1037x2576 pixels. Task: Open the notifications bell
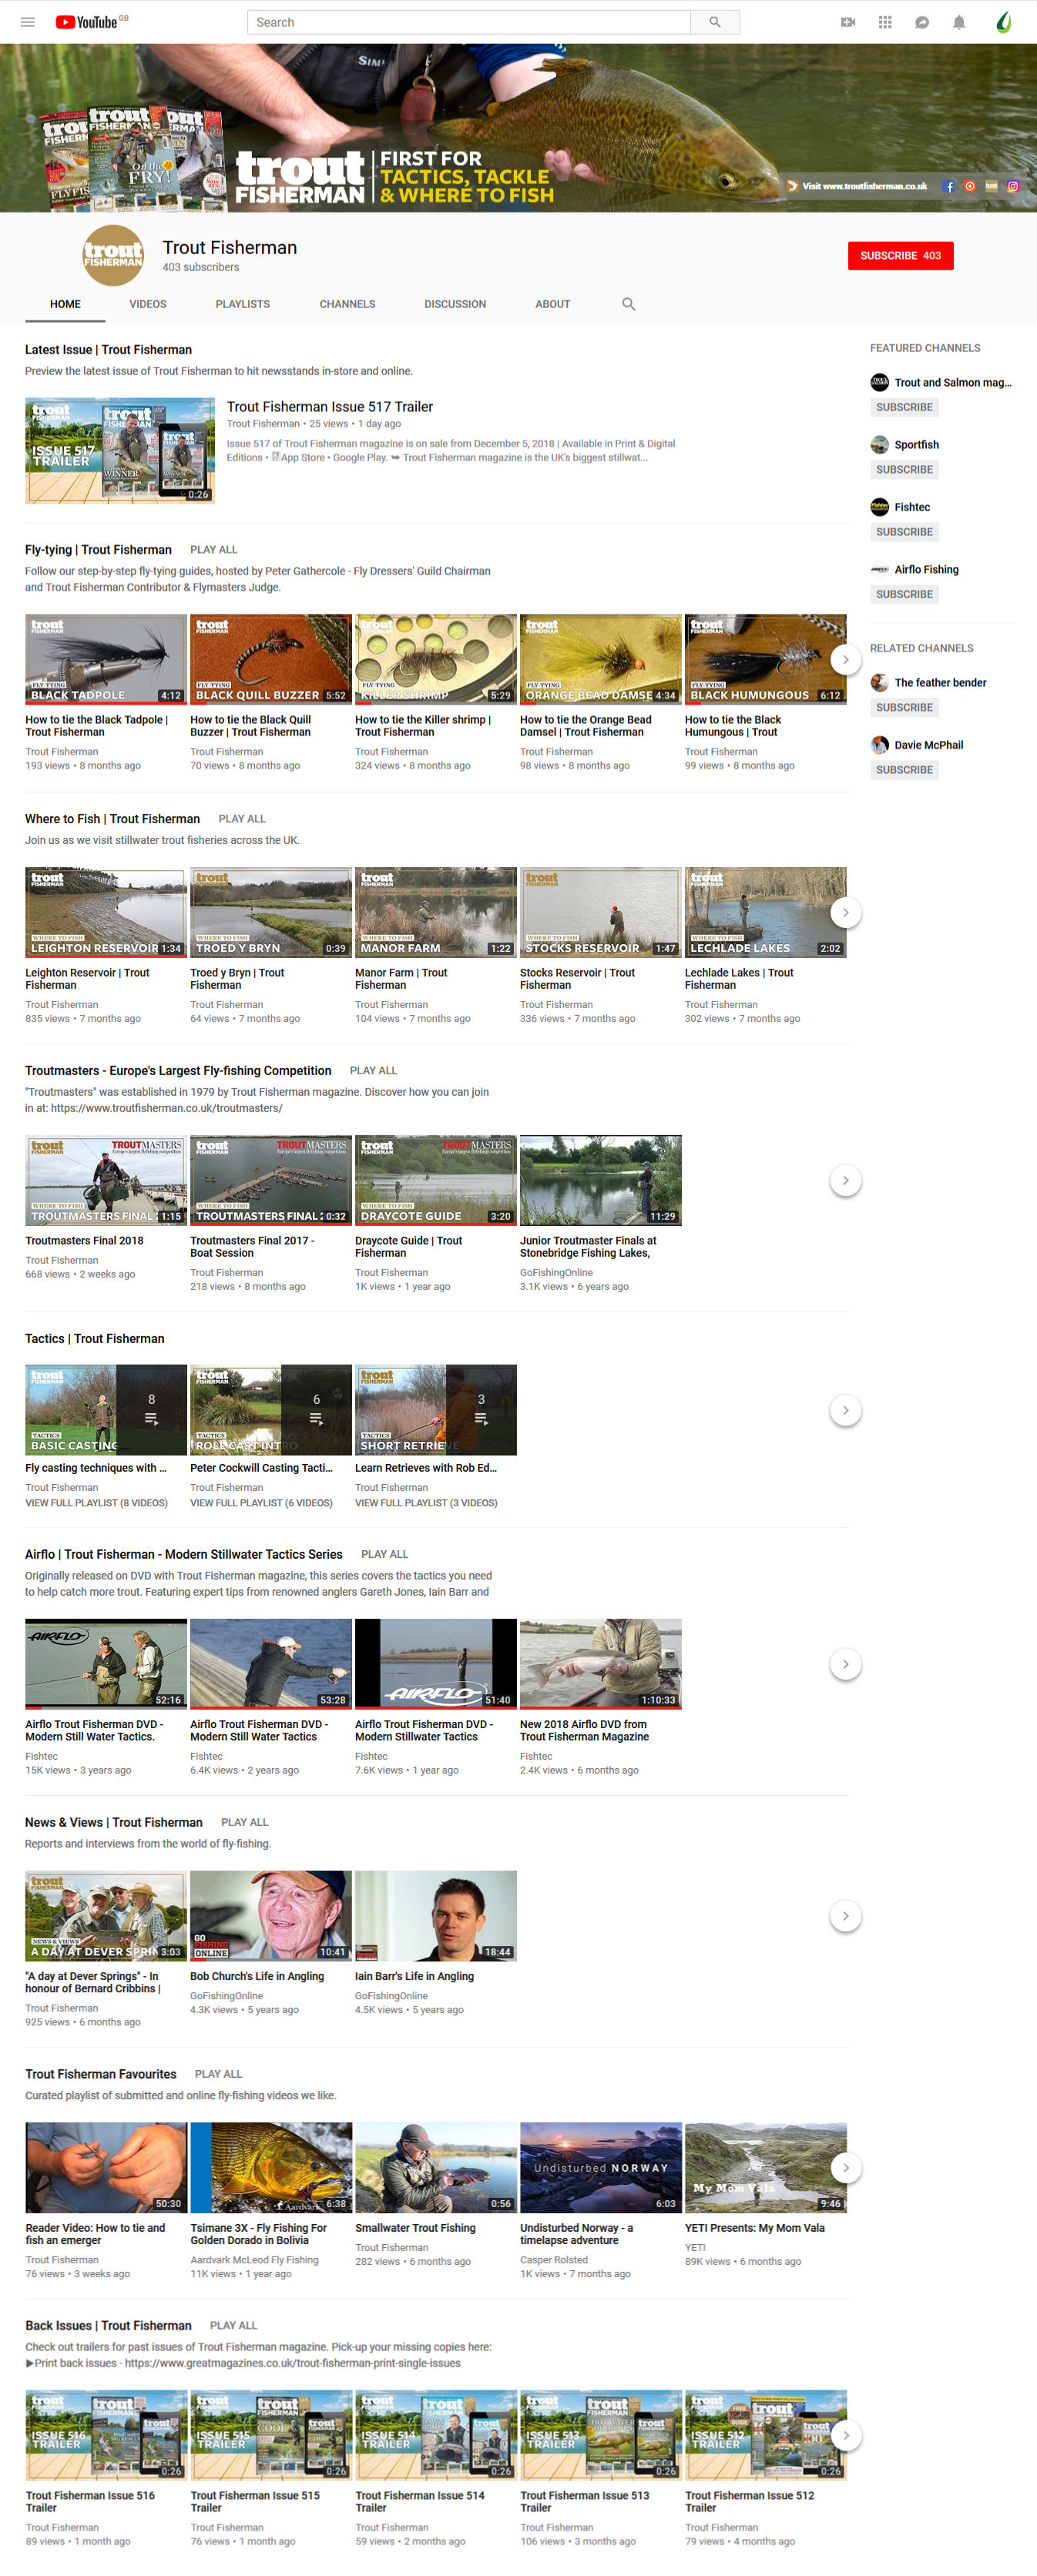pos(959,22)
